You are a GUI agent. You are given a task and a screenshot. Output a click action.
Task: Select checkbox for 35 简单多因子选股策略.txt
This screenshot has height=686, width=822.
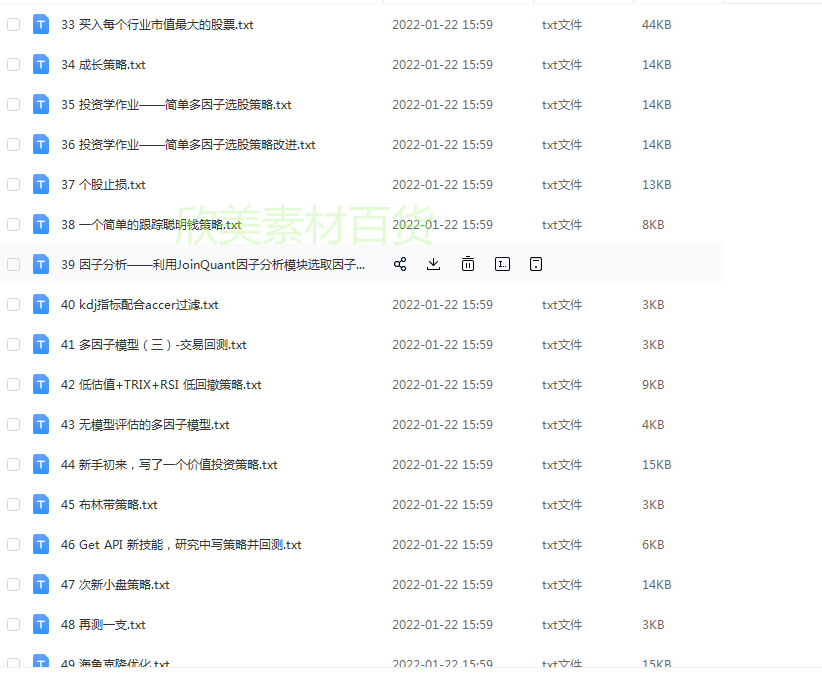(x=14, y=104)
